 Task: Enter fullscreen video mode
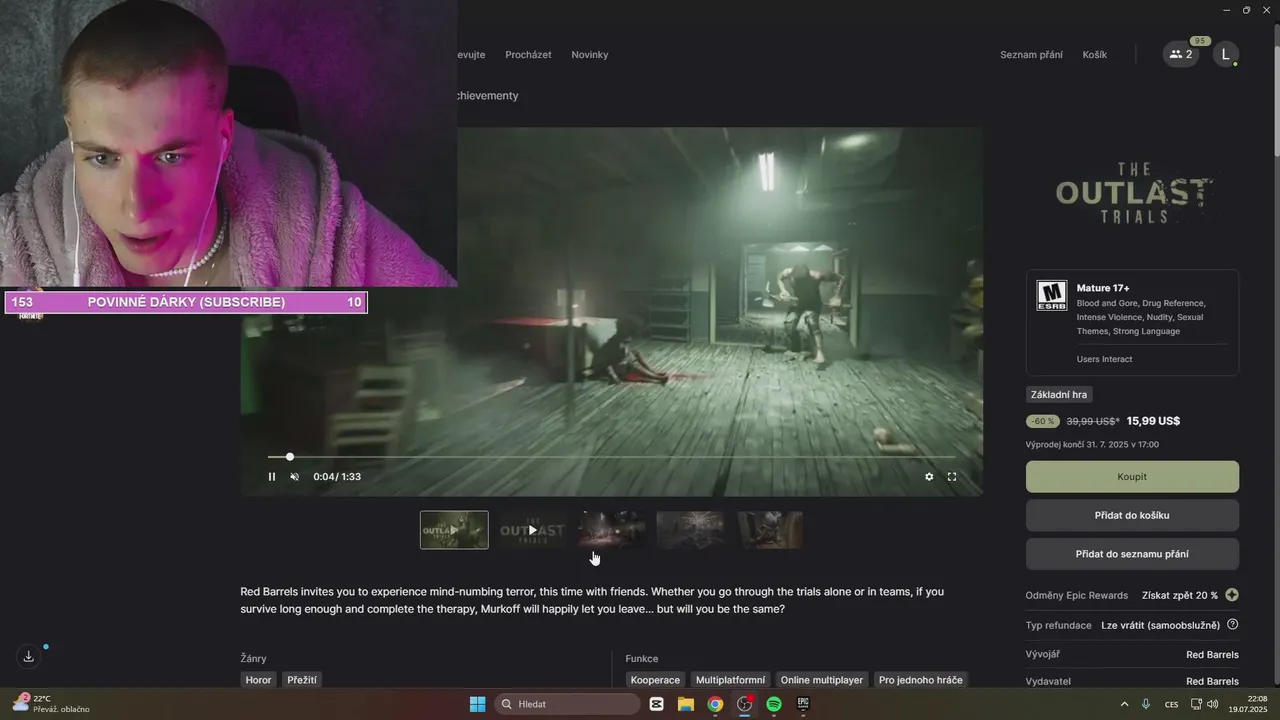(x=952, y=477)
